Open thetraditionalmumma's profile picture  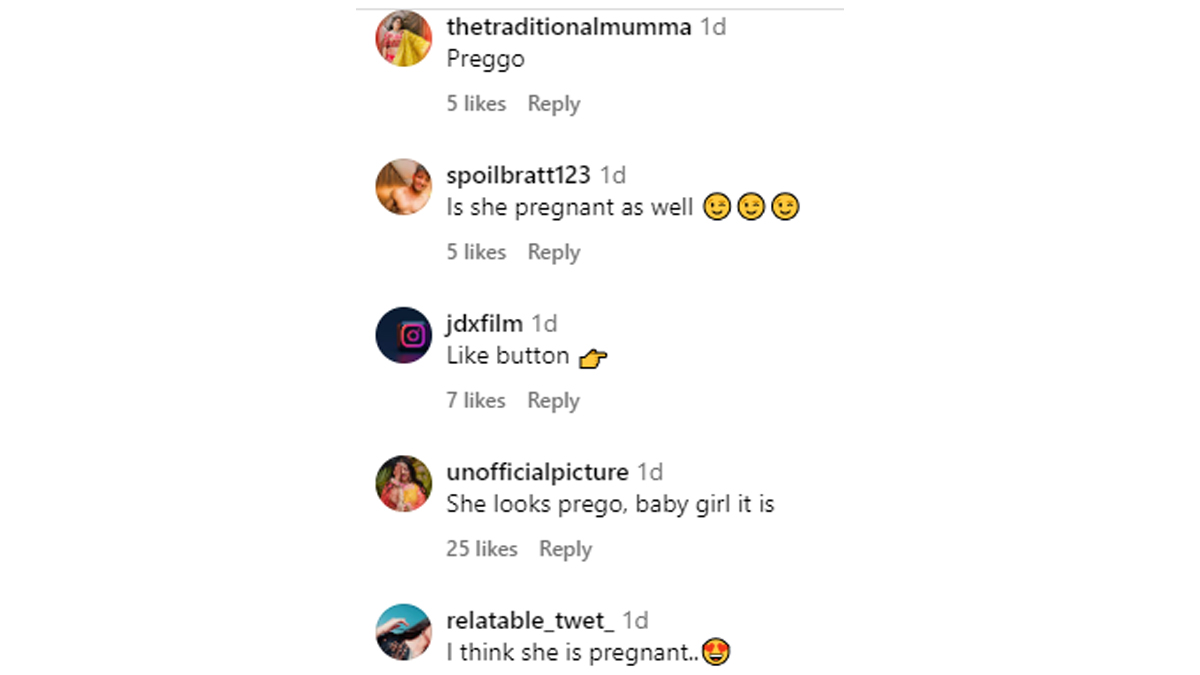403,38
